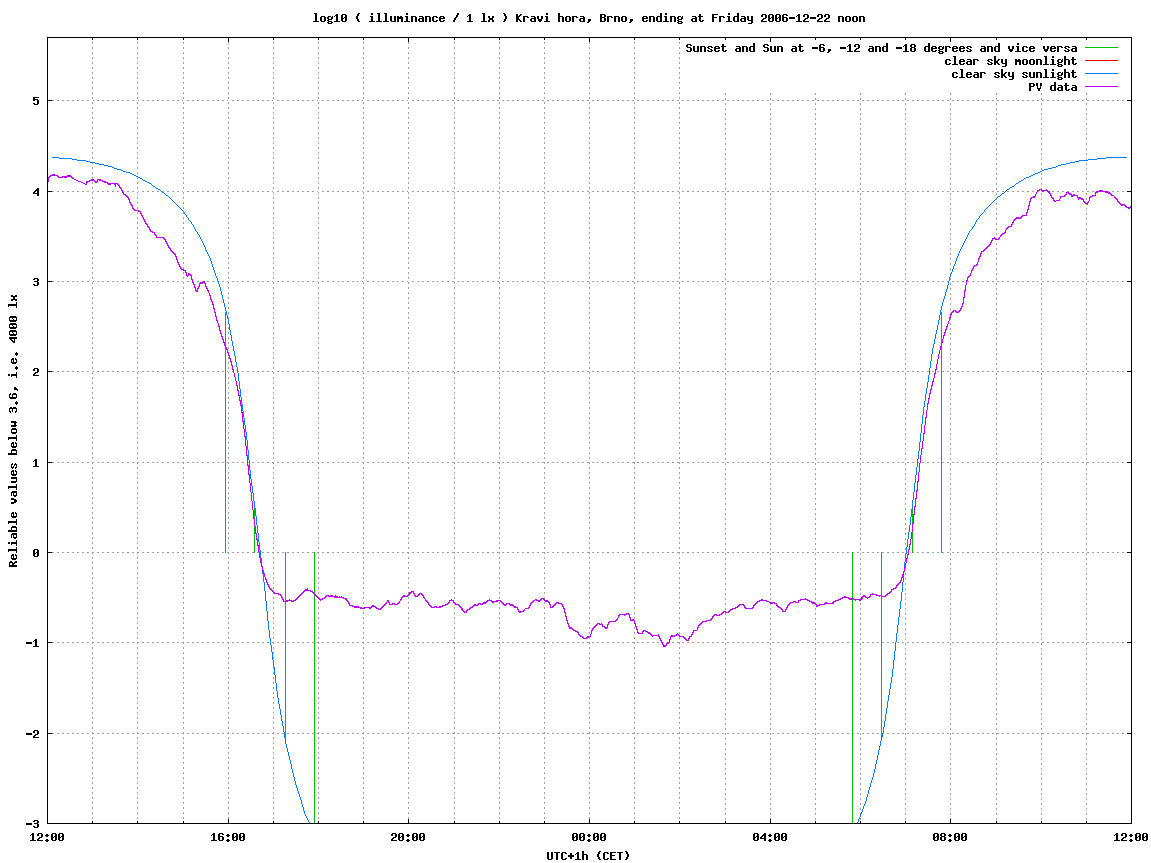Click the y-axis tick label -1
Screen dimensions: 1151x863
click(32, 644)
